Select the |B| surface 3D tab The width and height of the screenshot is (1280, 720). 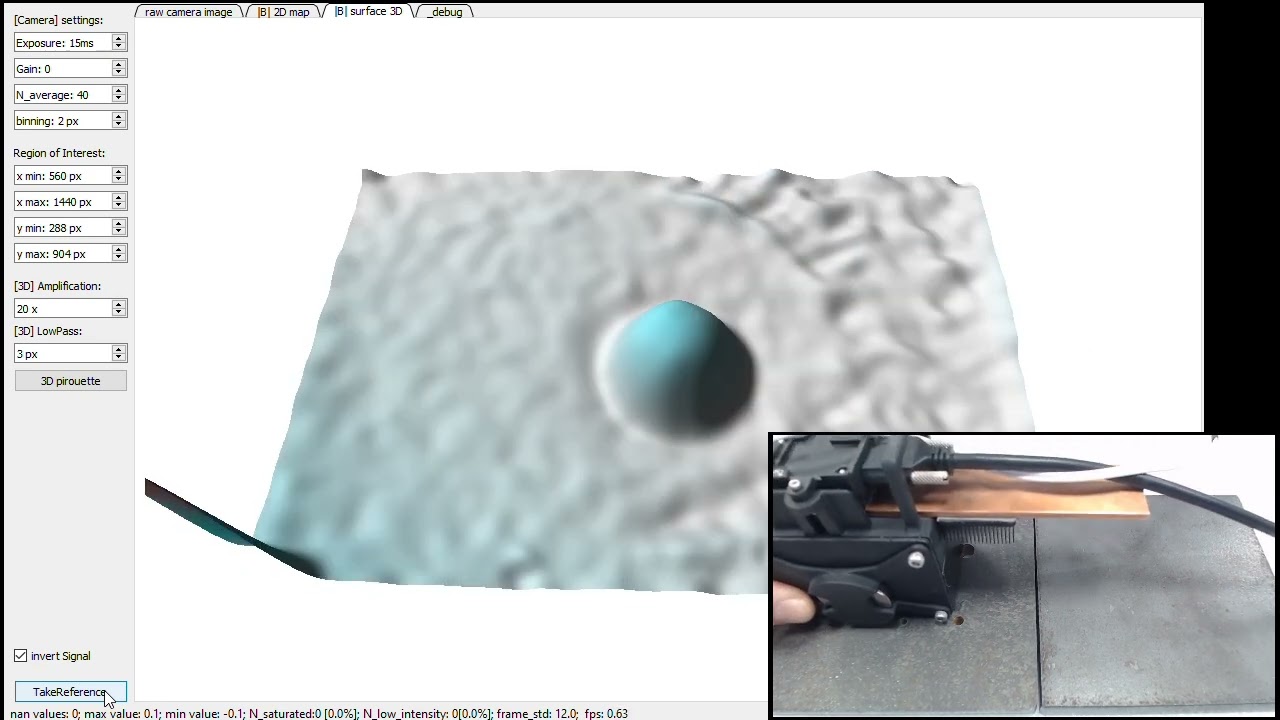368,11
